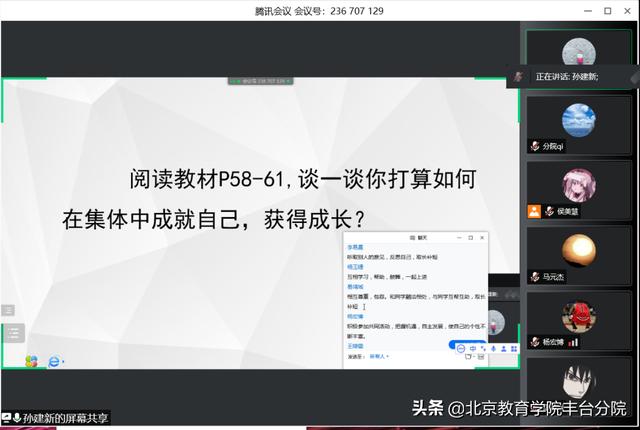The height and width of the screenshot is (430, 640).
Task: Click slide text "在集体中成就自己，获得成长?"
Action: pos(213,219)
